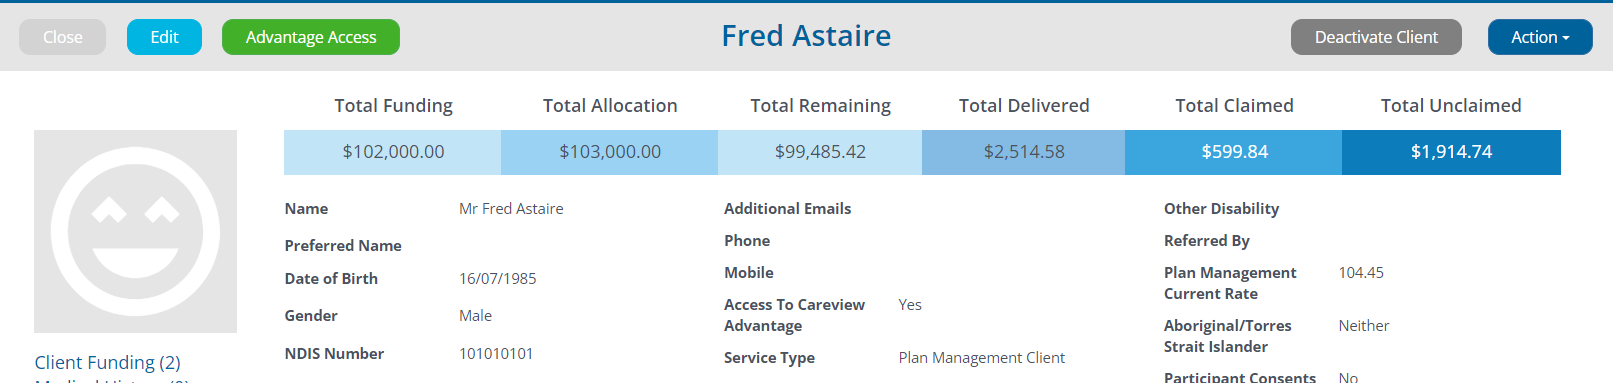Click the Total Remaining $99,485.42 tile
Image resolution: width=1613 pixels, height=383 pixels.
coord(820,152)
